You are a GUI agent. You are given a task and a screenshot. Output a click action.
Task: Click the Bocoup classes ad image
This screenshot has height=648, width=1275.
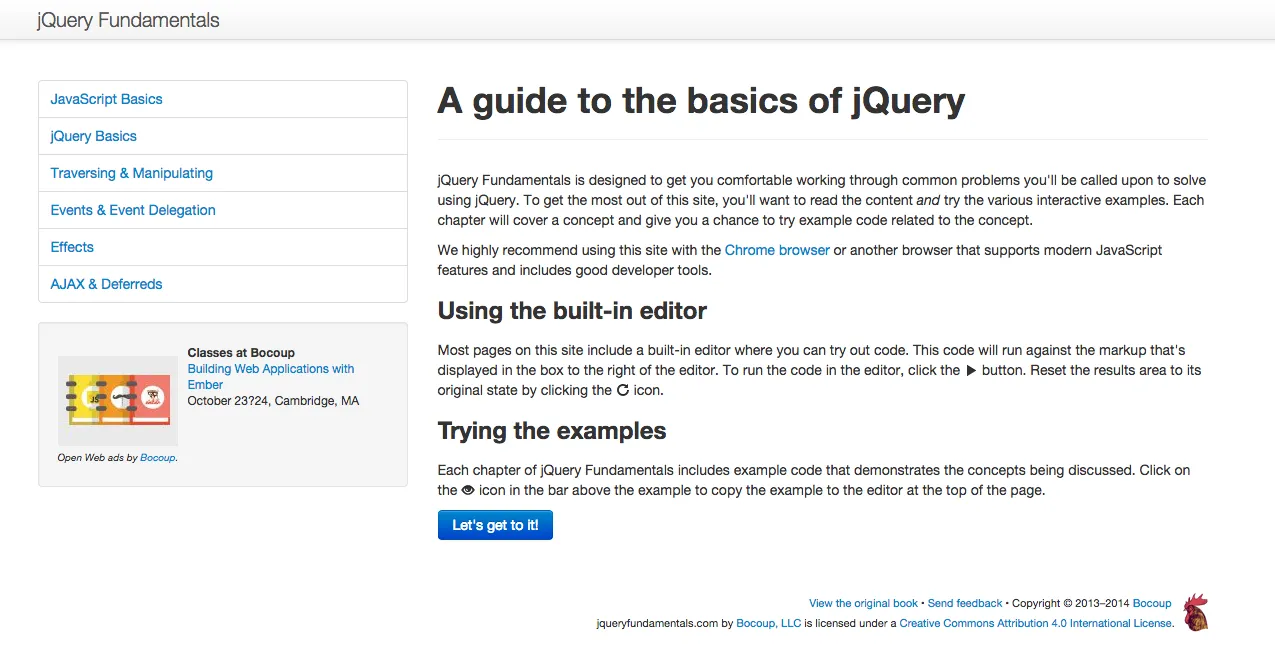click(x=118, y=400)
